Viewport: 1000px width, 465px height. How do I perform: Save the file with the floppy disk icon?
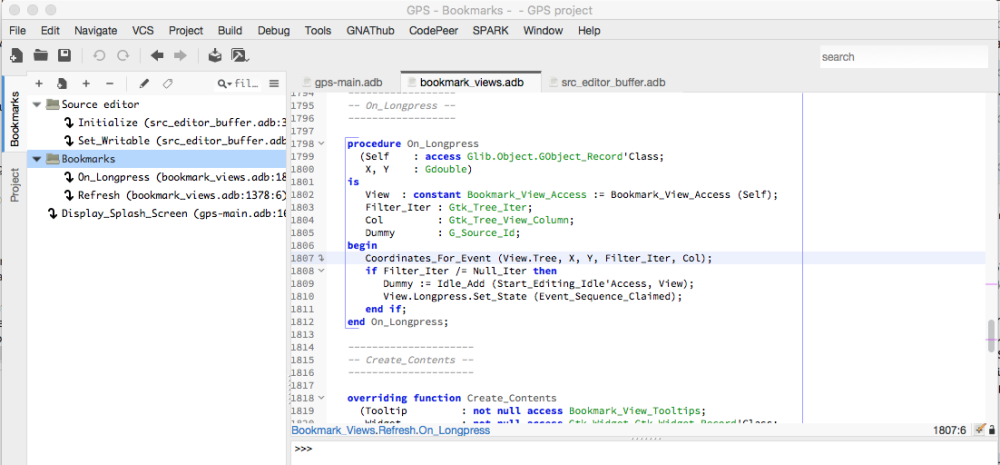point(64,56)
